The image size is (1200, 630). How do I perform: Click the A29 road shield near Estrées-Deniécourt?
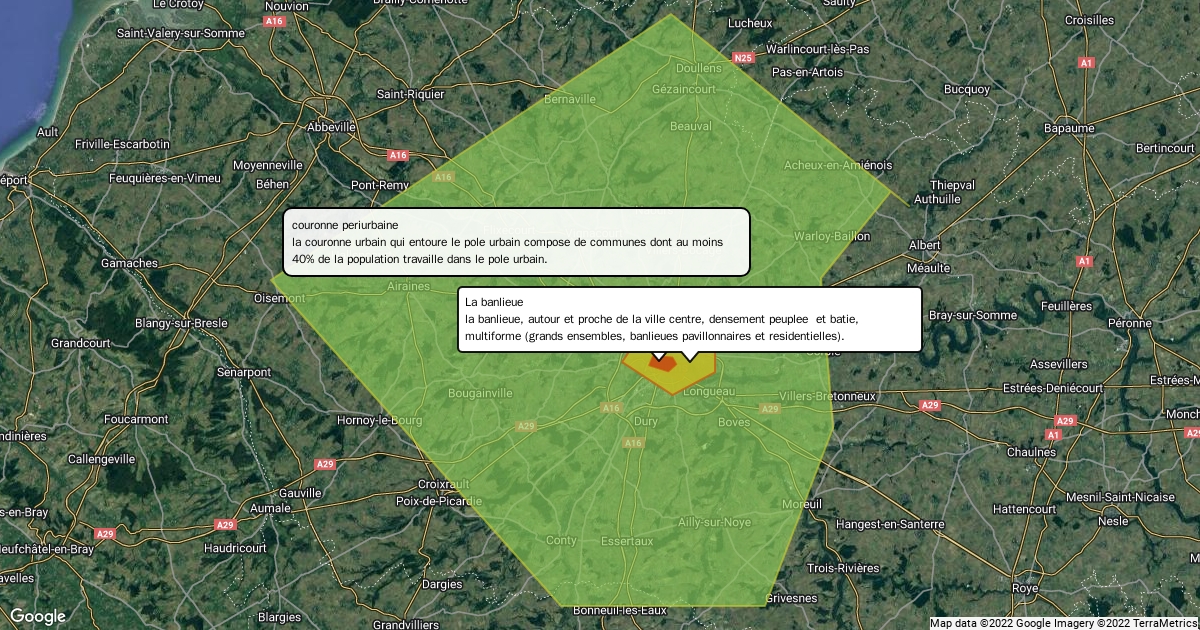(x=930, y=405)
